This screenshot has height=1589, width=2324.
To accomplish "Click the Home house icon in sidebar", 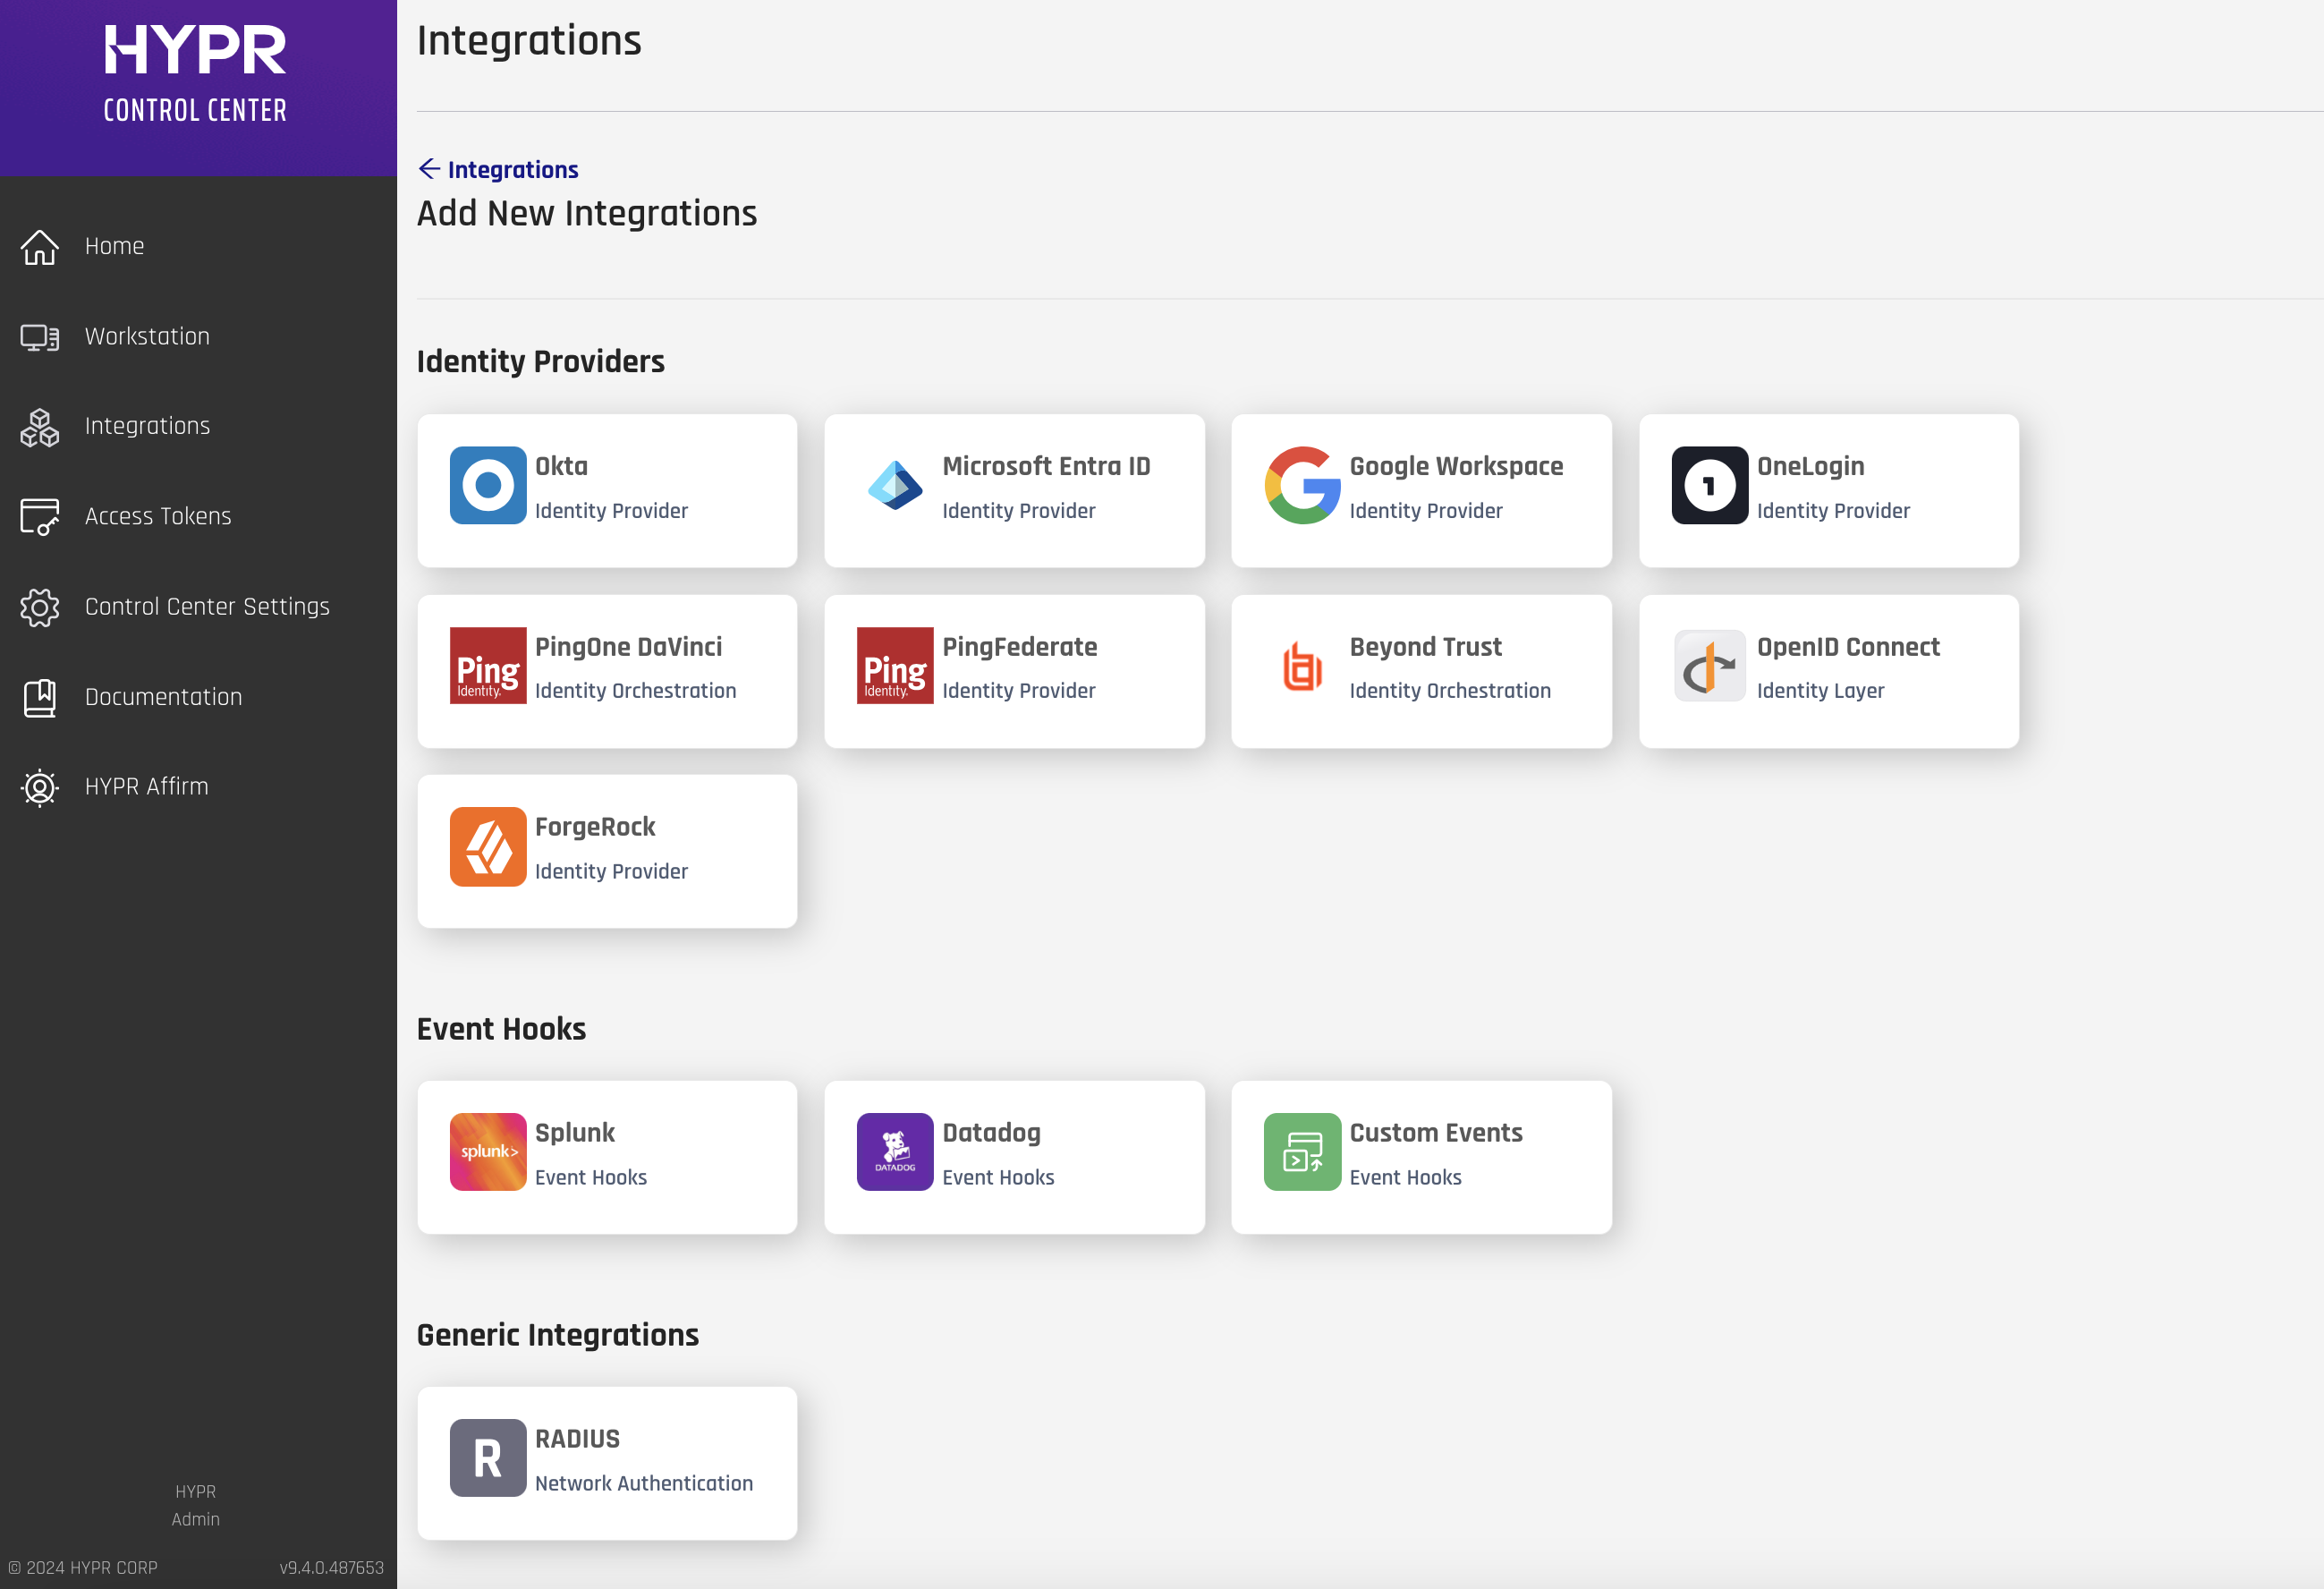I will [x=40, y=247].
